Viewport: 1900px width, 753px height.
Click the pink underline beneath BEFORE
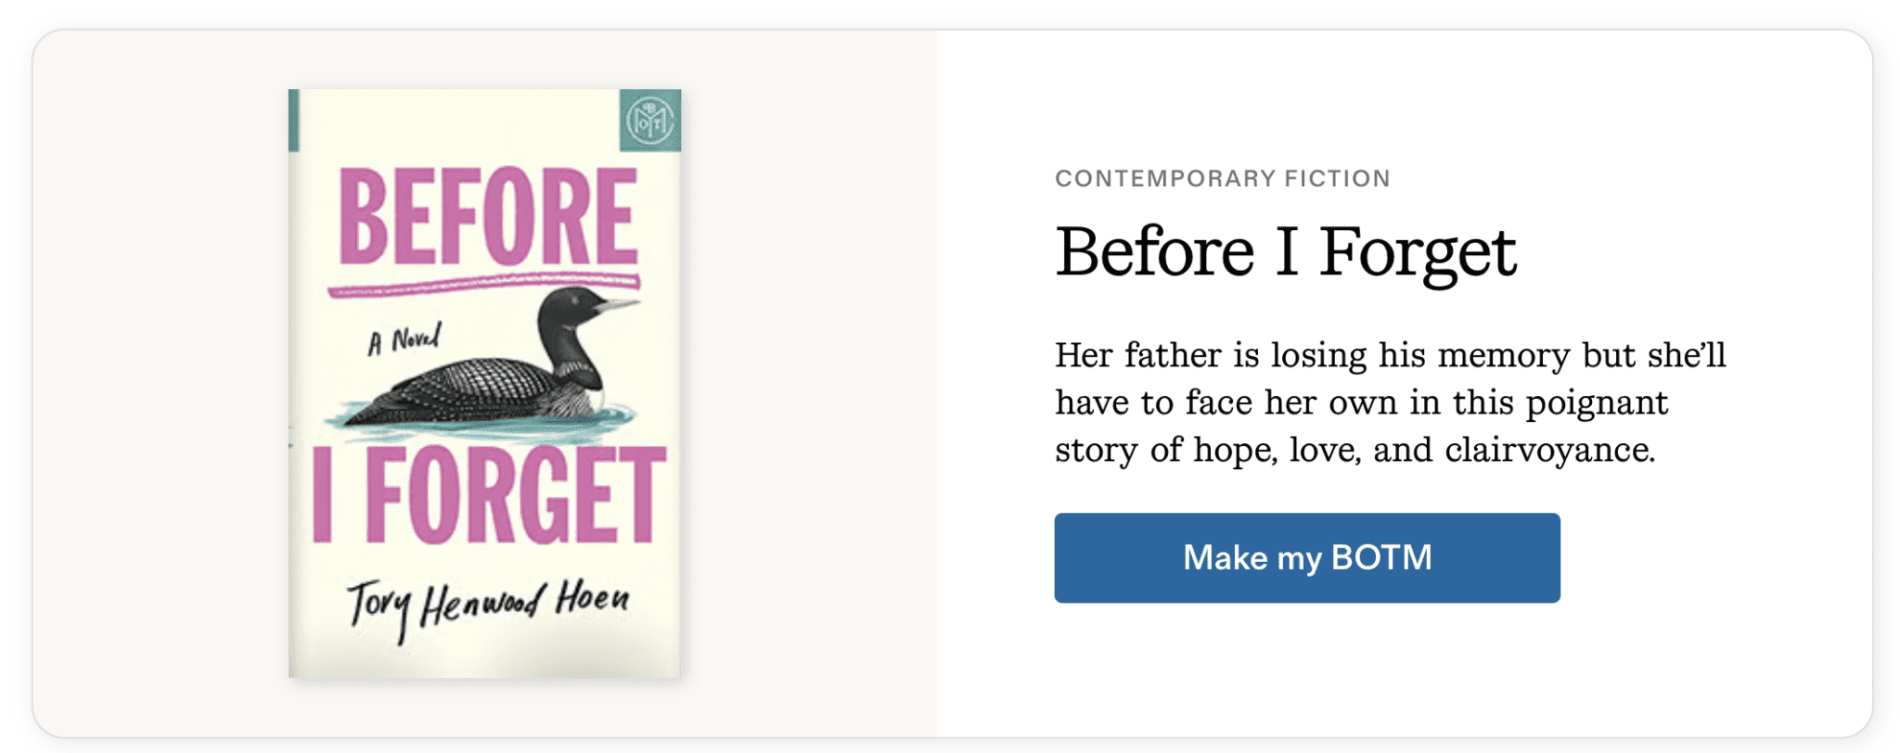click(x=484, y=285)
